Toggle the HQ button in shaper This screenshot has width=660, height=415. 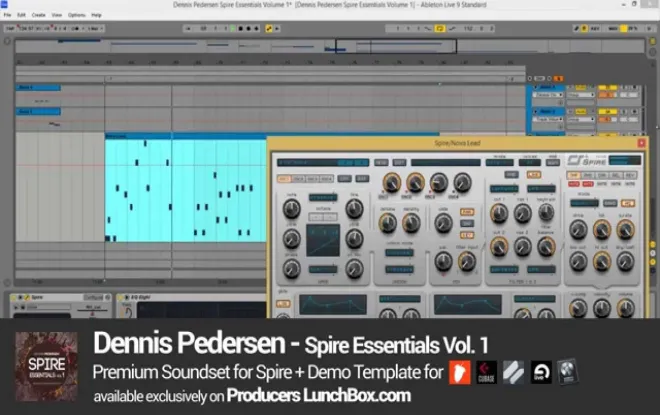pyautogui.click(x=628, y=203)
